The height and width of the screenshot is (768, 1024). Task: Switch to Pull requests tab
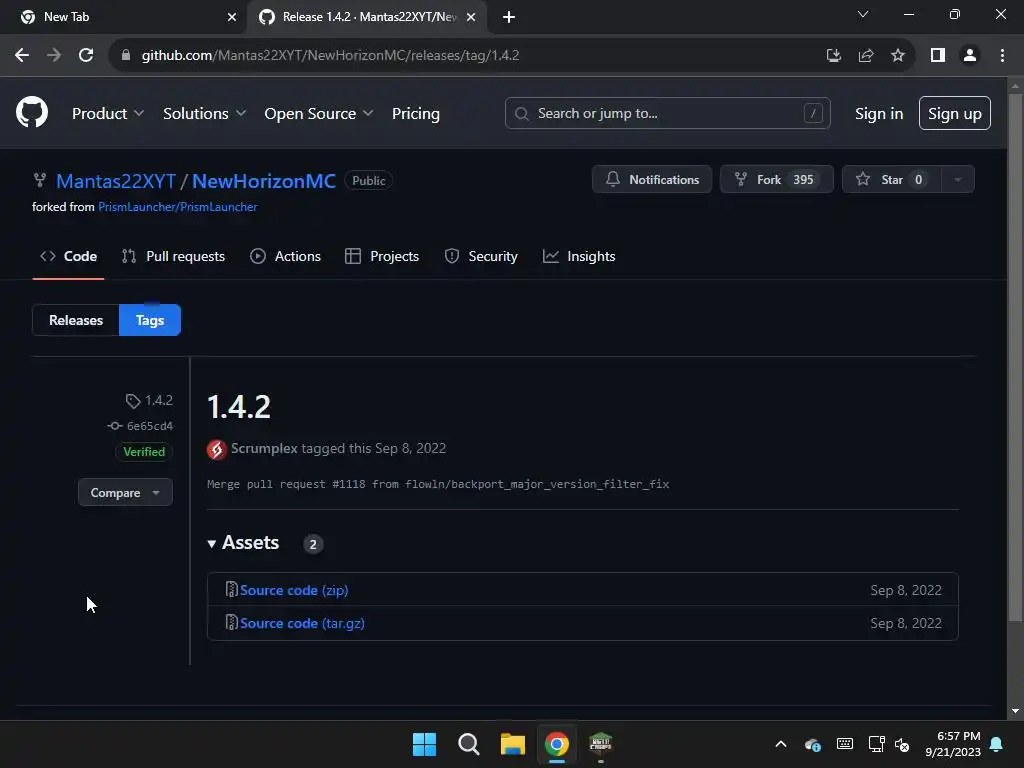pyautogui.click(x=173, y=256)
